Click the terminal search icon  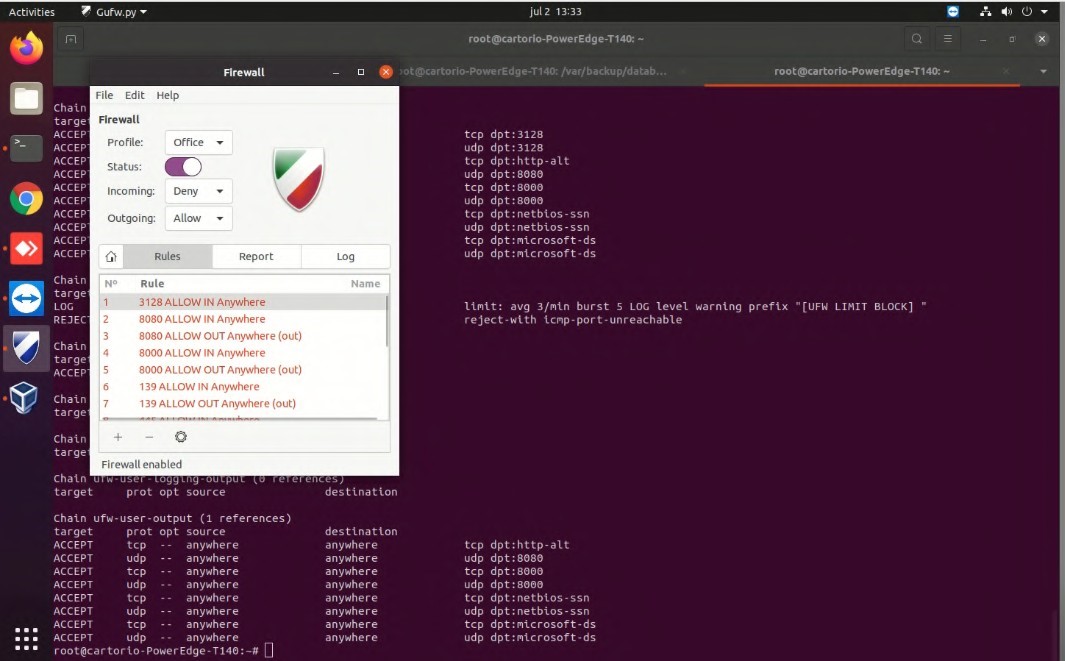(x=916, y=39)
